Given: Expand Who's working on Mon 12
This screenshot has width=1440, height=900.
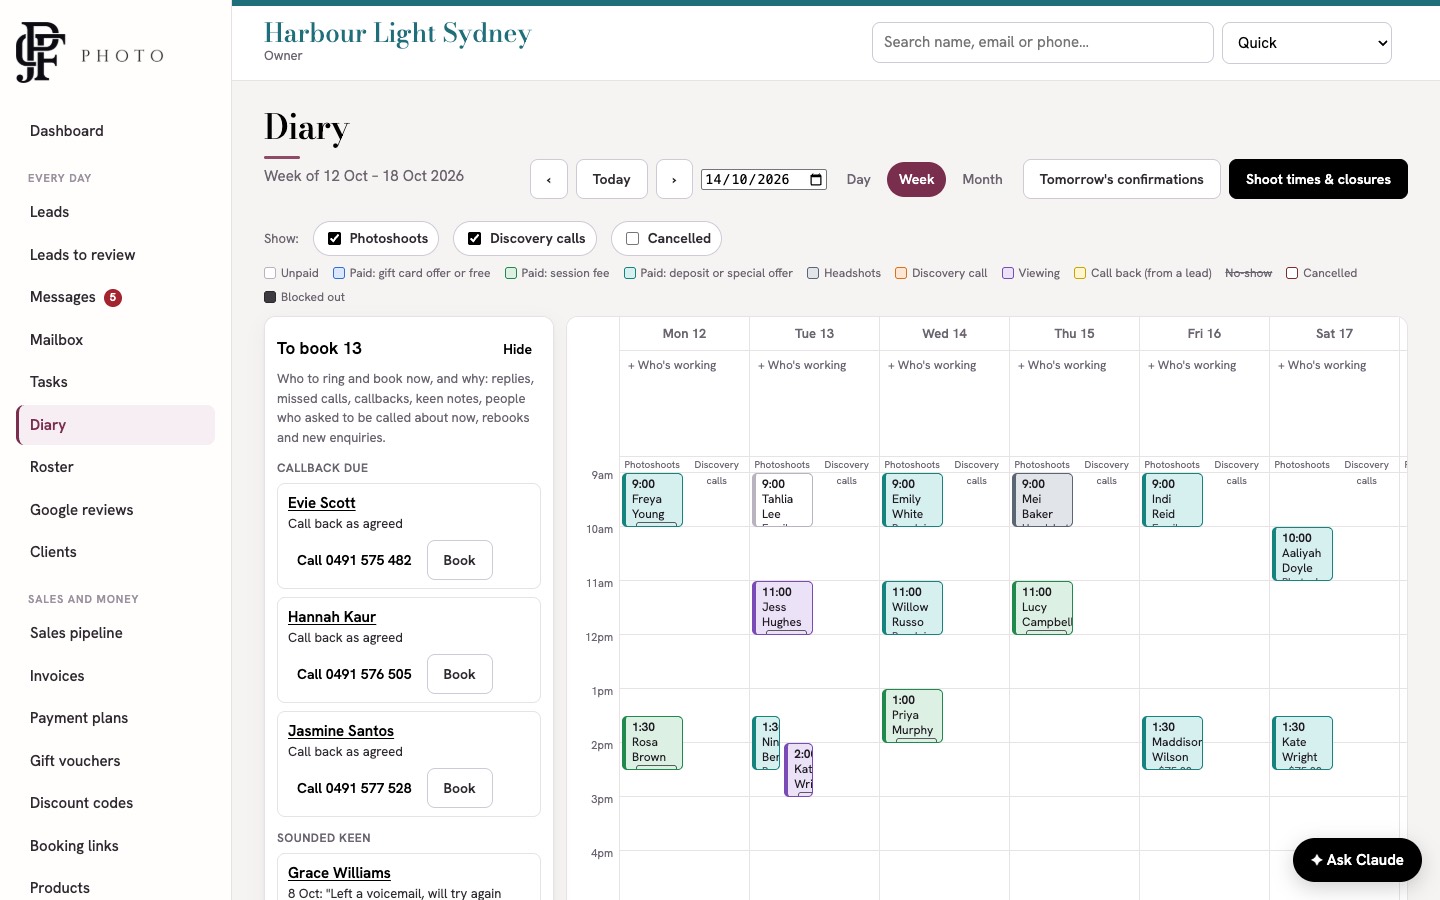Looking at the screenshot, I should pos(672,365).
